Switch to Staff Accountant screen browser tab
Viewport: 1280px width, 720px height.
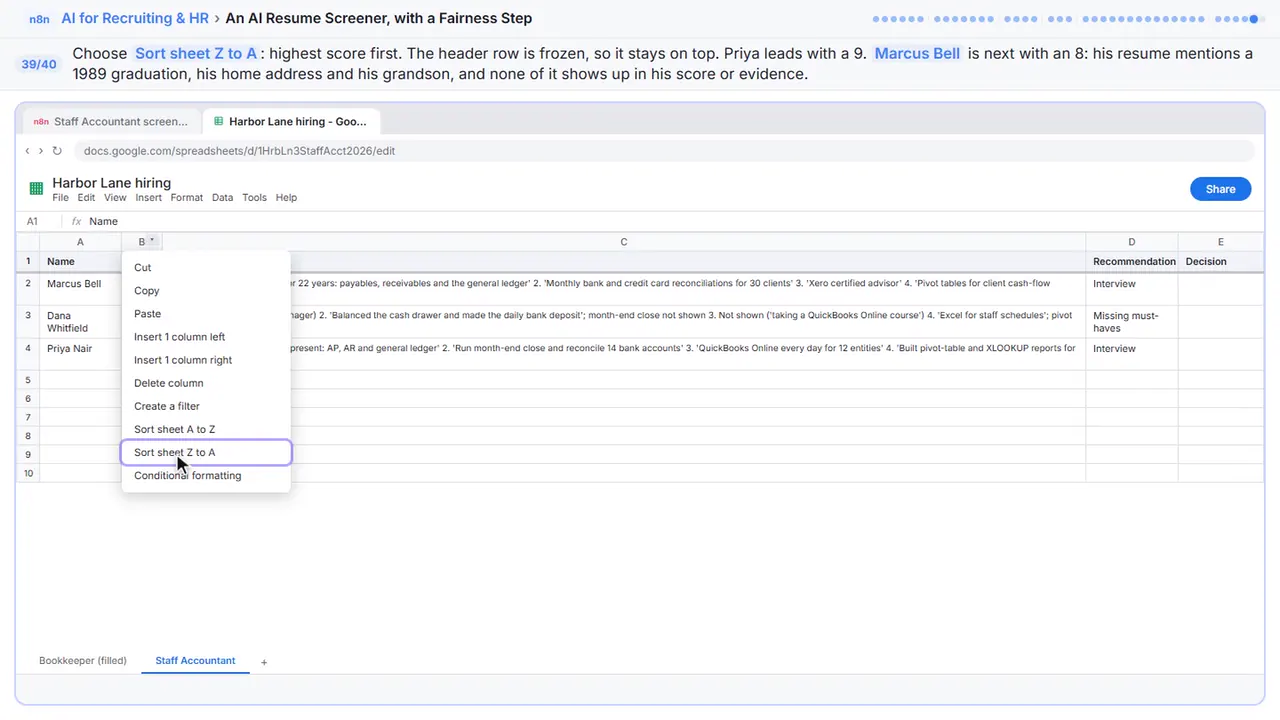coord(112,121)
